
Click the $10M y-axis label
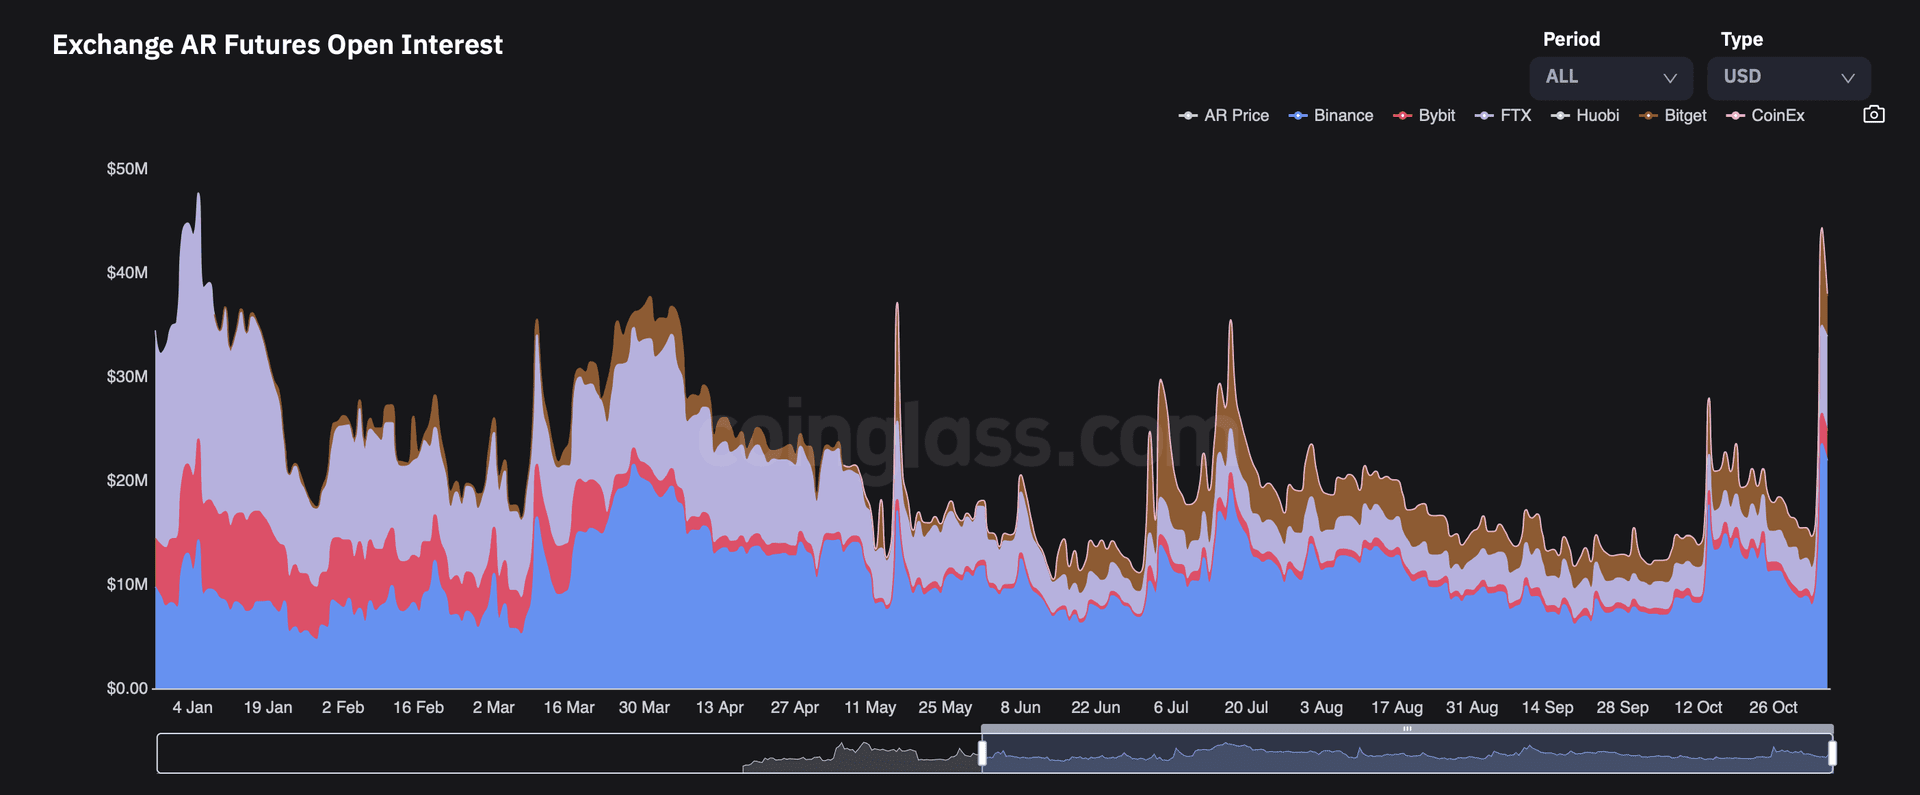(x=127, y=584)
